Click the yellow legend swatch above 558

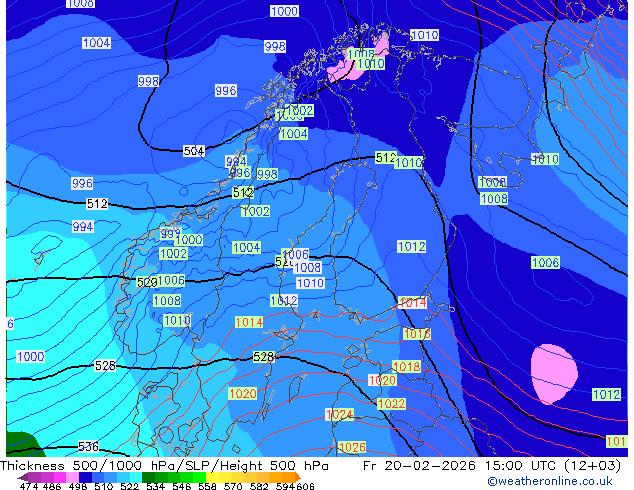pos(212,477)
